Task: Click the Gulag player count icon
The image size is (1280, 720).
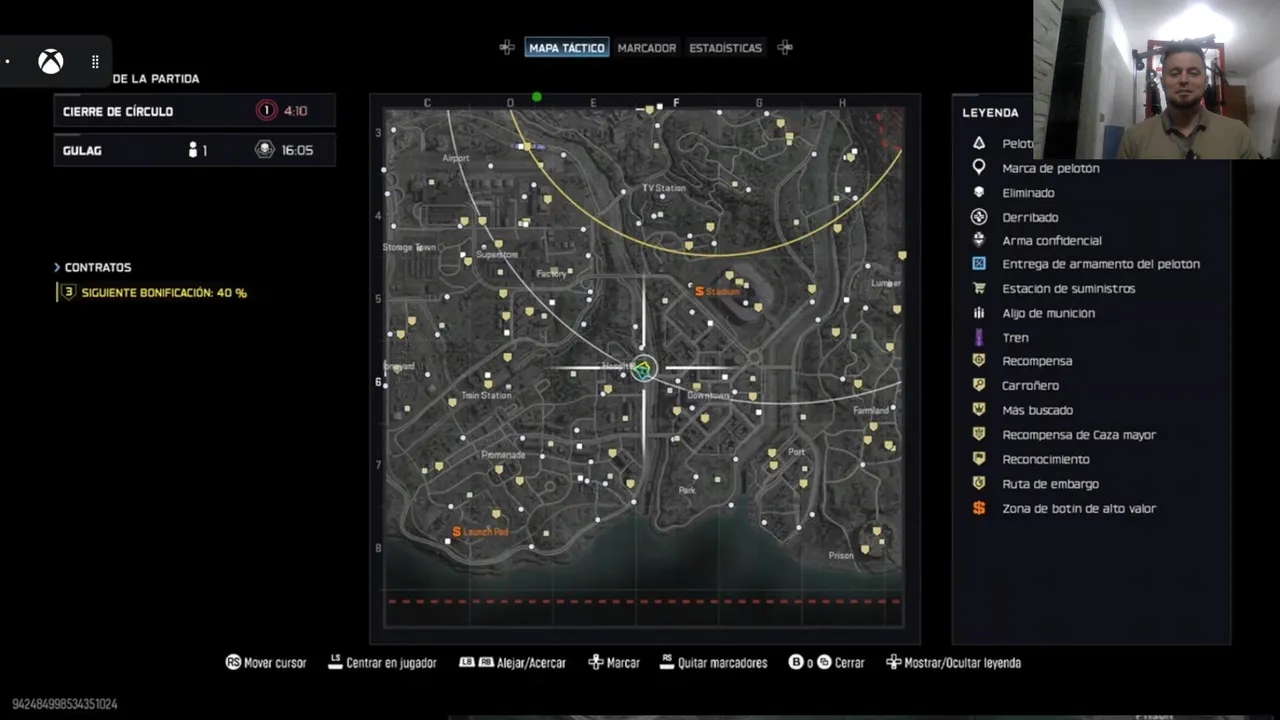Action: [x=193, y=150]
